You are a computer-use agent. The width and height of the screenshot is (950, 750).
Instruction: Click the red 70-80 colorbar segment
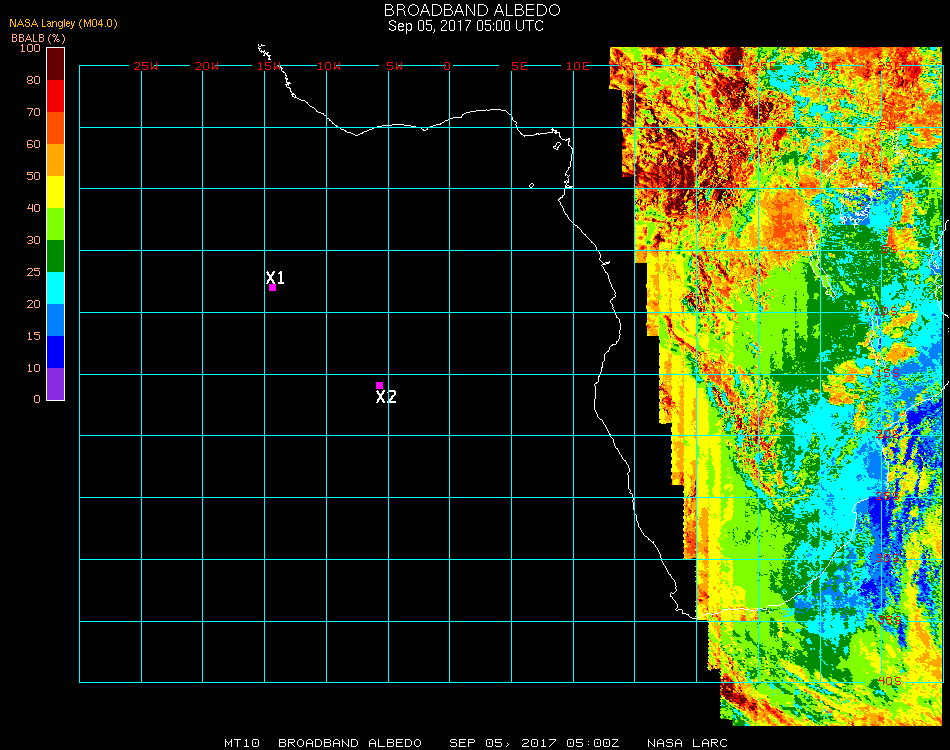tap(56, 96)
